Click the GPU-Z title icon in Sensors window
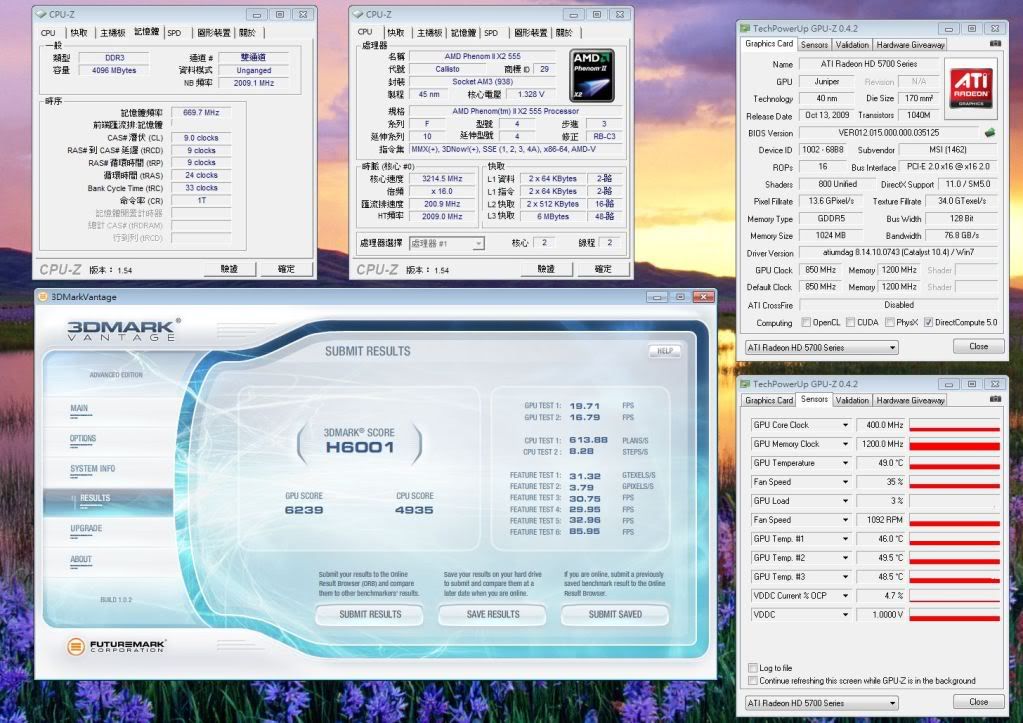The image size is (1023, 723). (745, 384)
